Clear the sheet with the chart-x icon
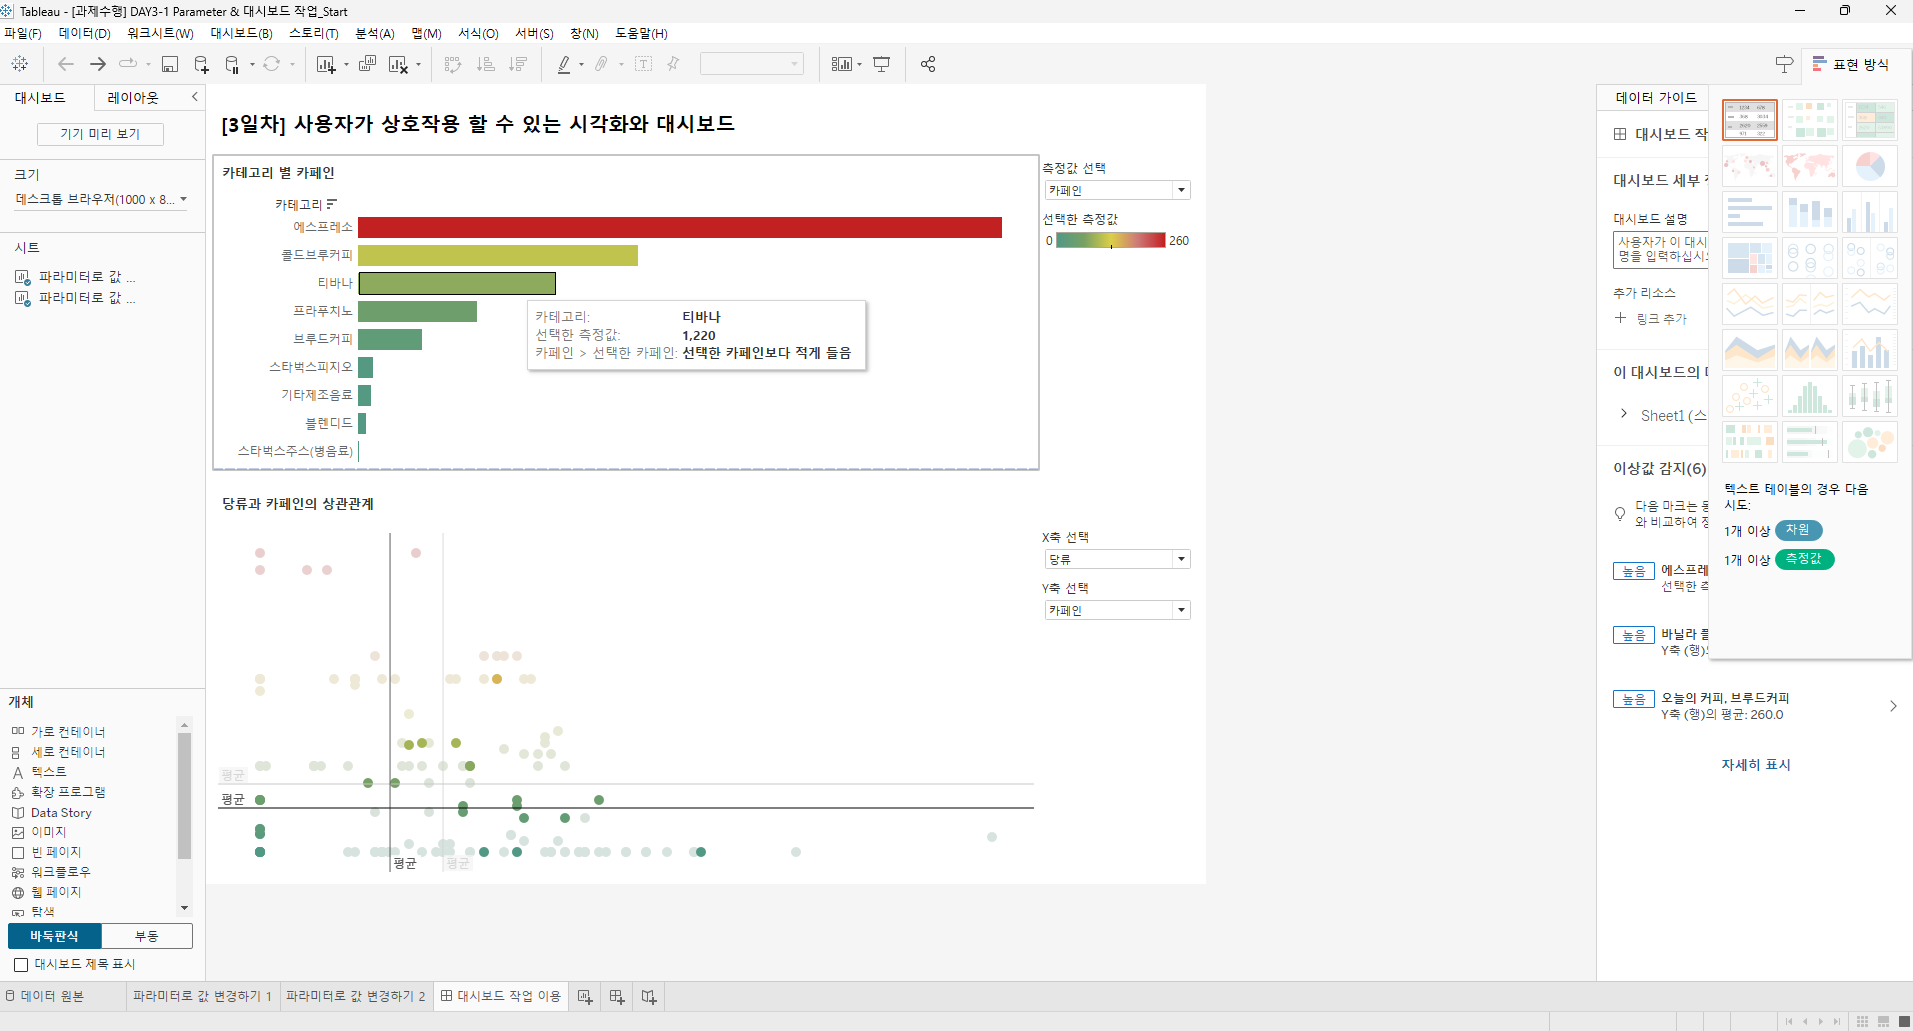Screen dimensions: 1913x1031 pyautogui.click(x=398, y=64)
